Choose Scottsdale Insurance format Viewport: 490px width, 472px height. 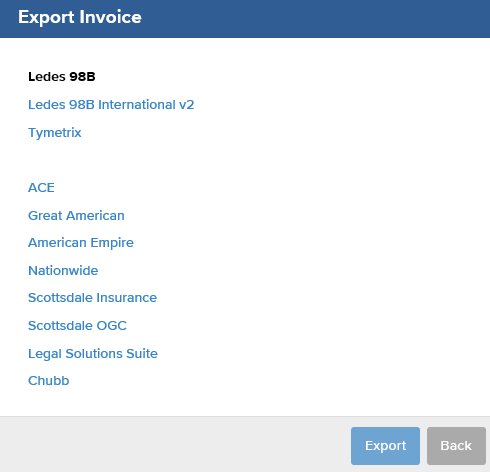[x=92, y=298]
